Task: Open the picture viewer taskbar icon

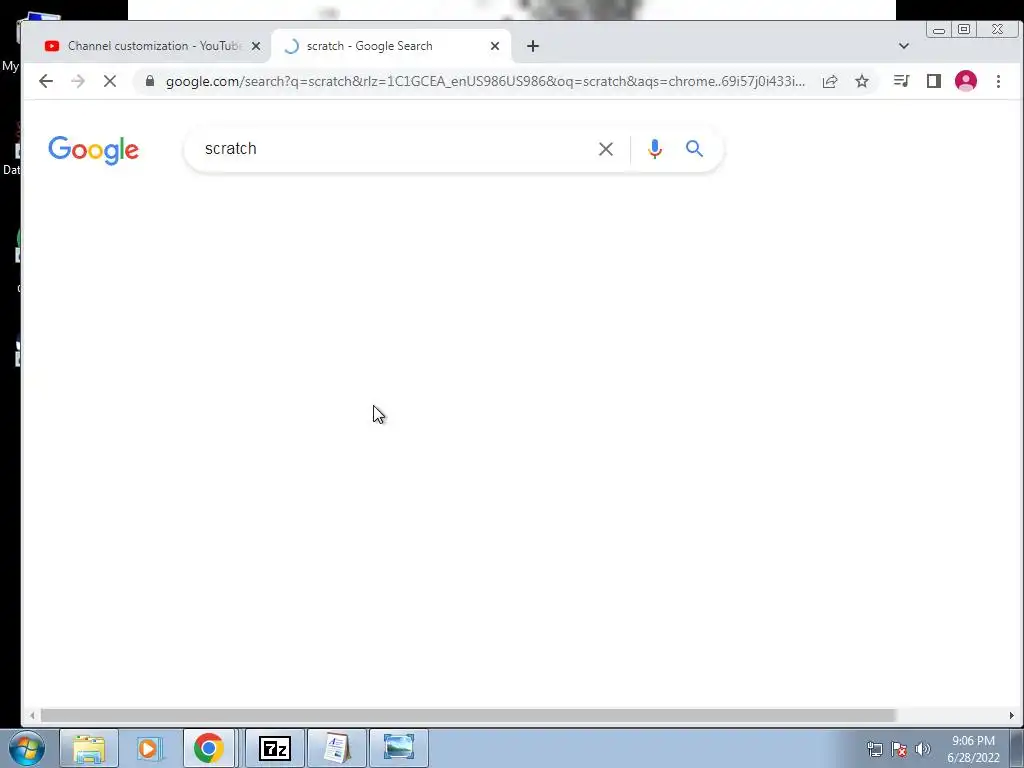Action: (x=399, y=748)
